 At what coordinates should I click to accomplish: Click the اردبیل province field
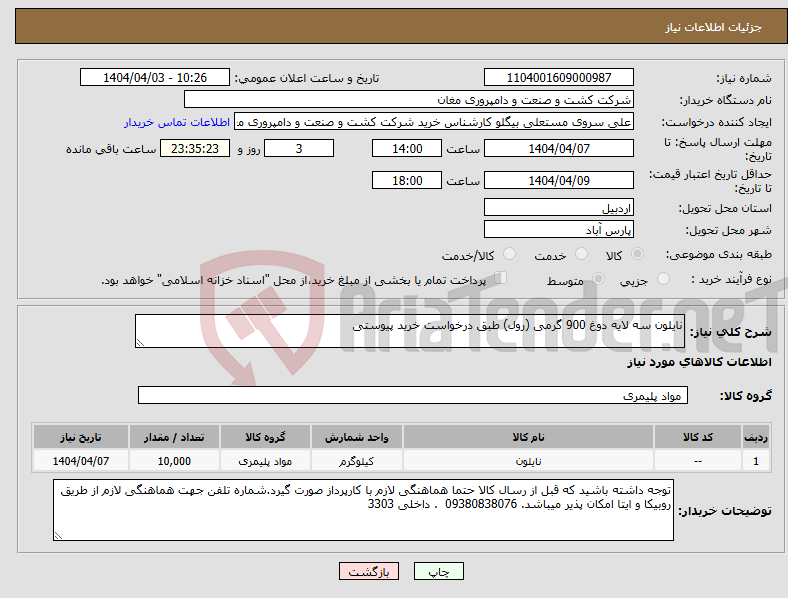(558, 207)
